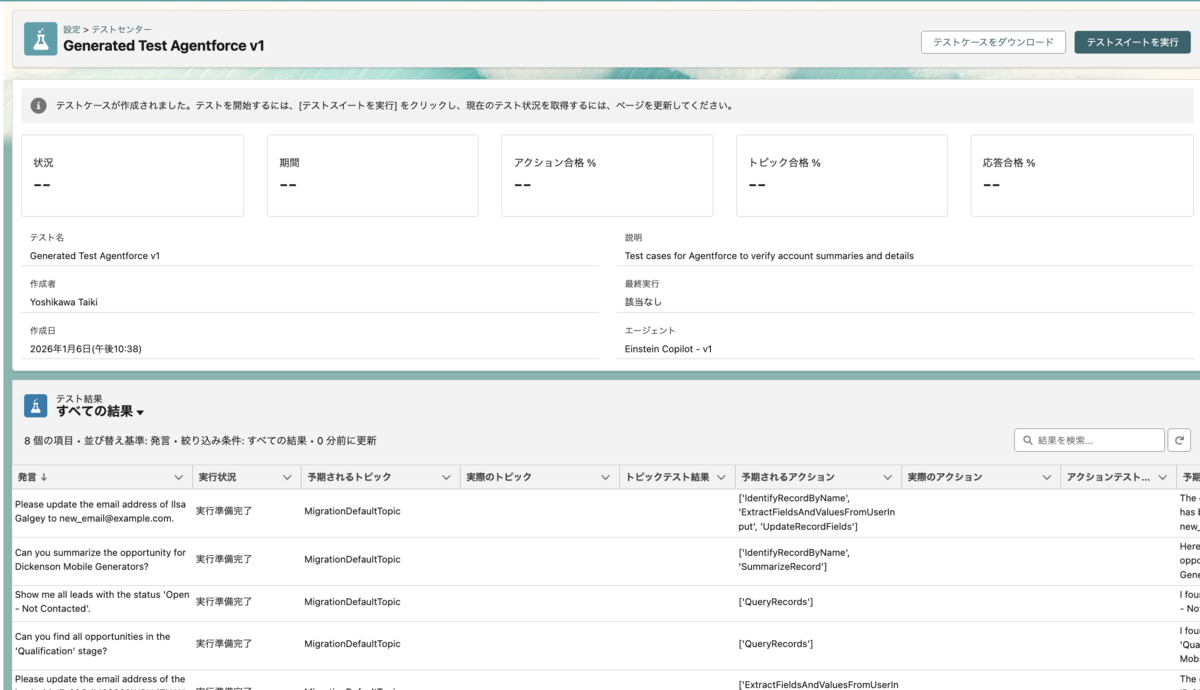Click the items count and filter summary line
Viewport: 1200px width, 690px height.
[201, 440]
